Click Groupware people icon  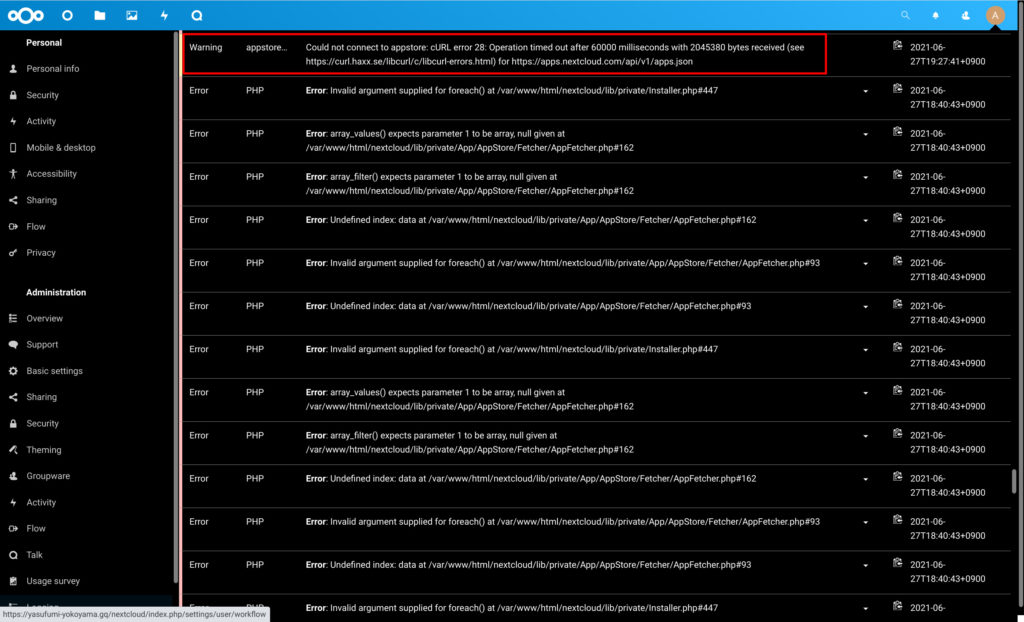(13, 476)
